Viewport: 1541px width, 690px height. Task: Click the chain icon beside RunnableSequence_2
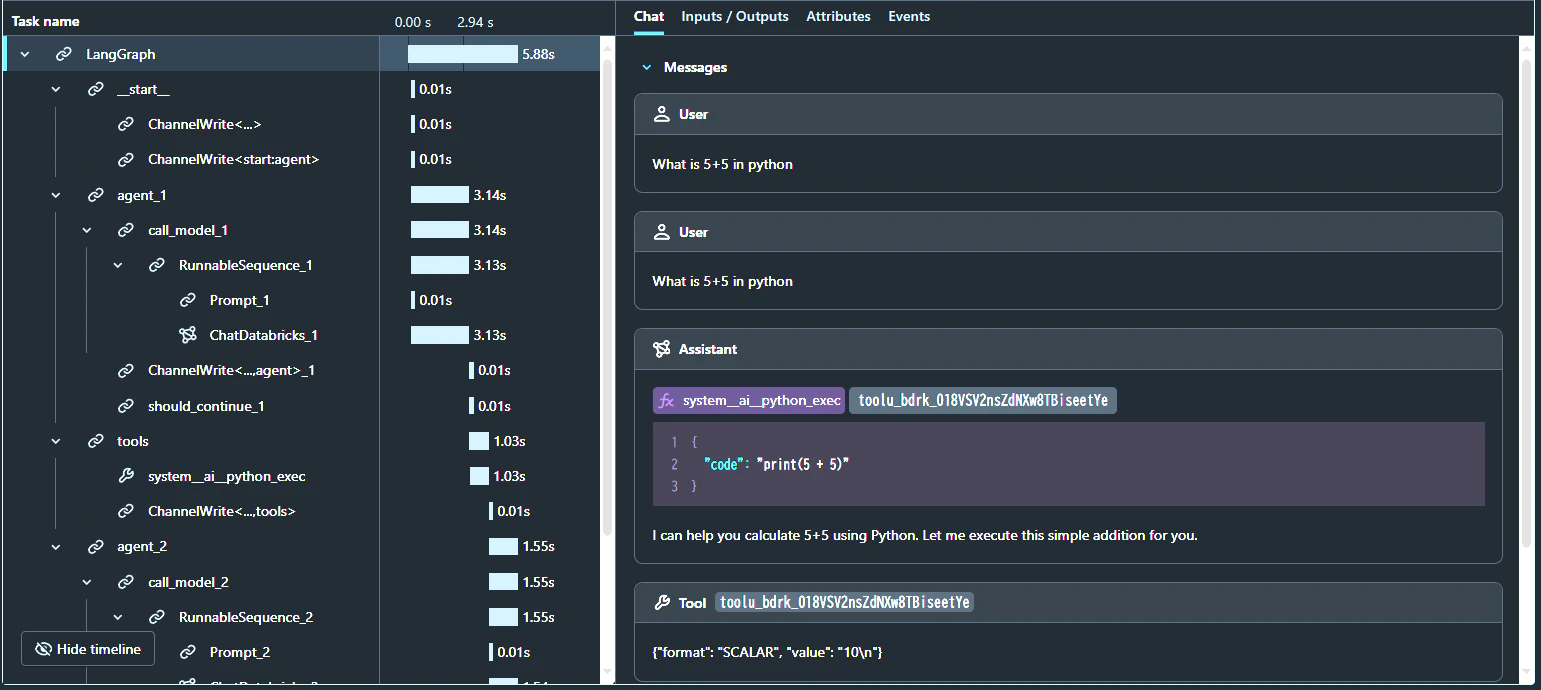pyautogui.click(x=157, y=617)
